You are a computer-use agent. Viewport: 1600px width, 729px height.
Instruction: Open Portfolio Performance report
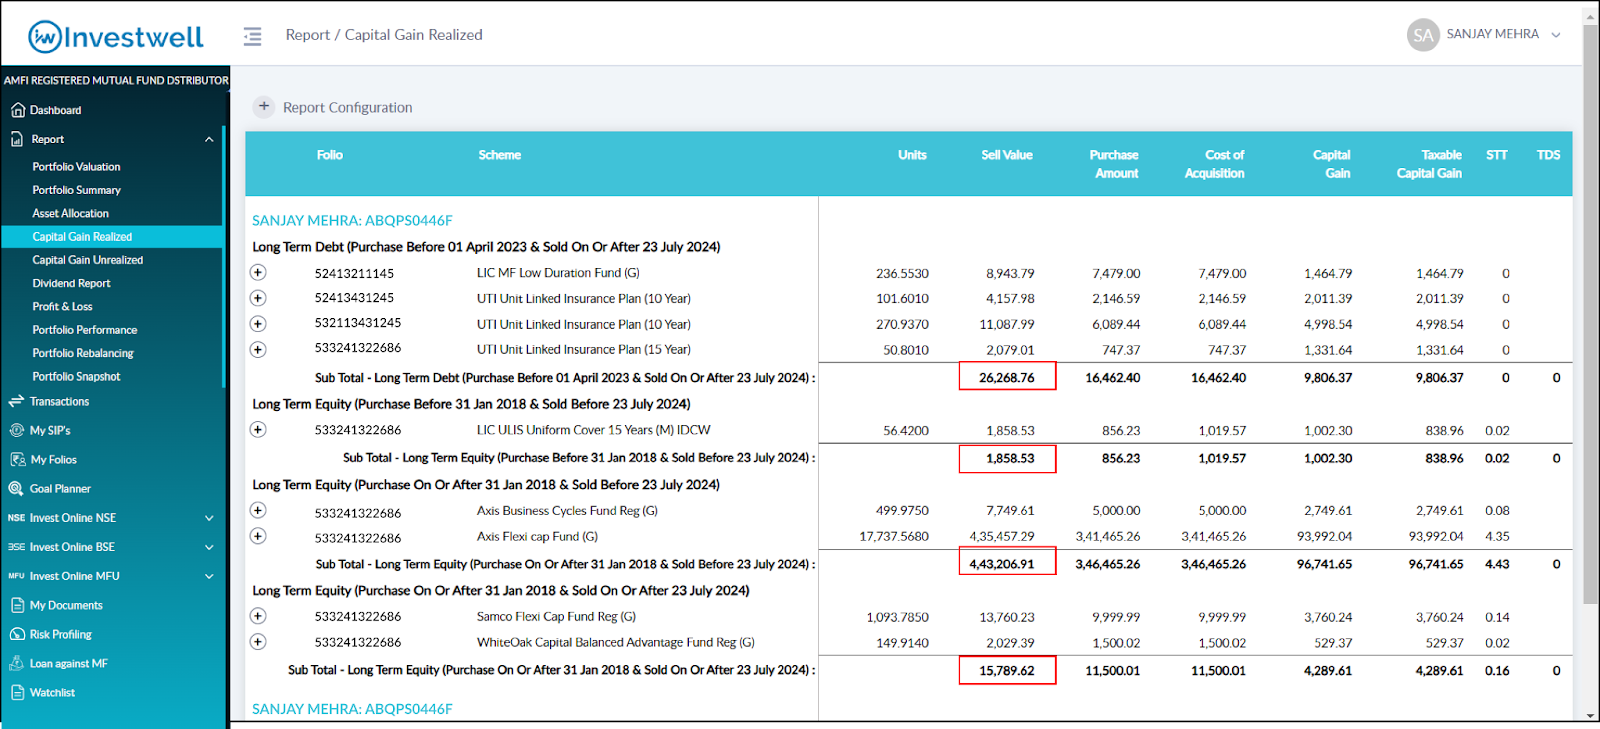click(x=85, y=330)
